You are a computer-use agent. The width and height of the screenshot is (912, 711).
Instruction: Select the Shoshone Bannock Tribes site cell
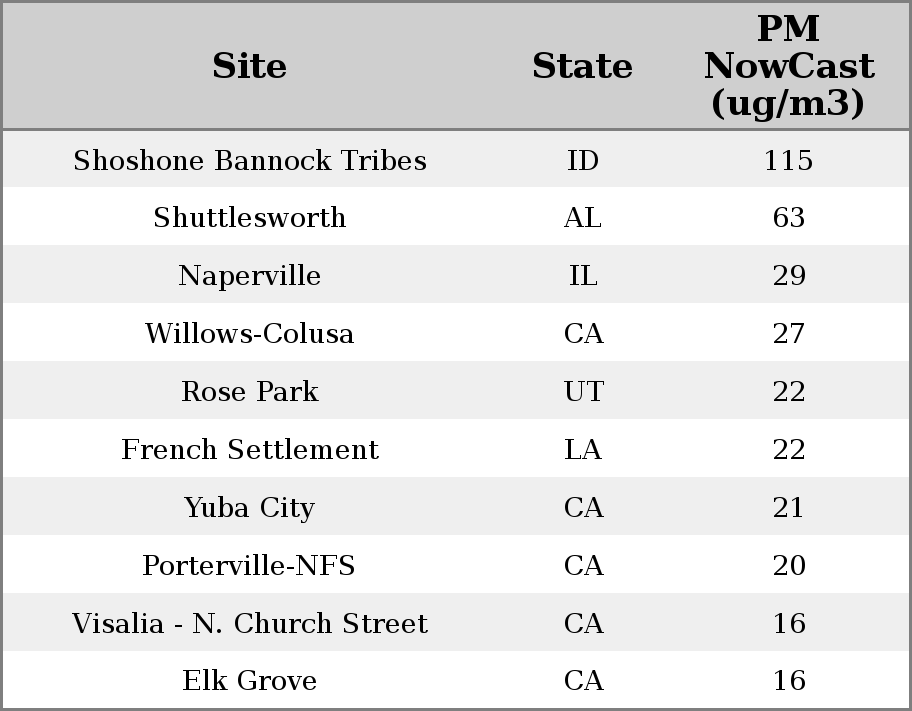(249, 161)
